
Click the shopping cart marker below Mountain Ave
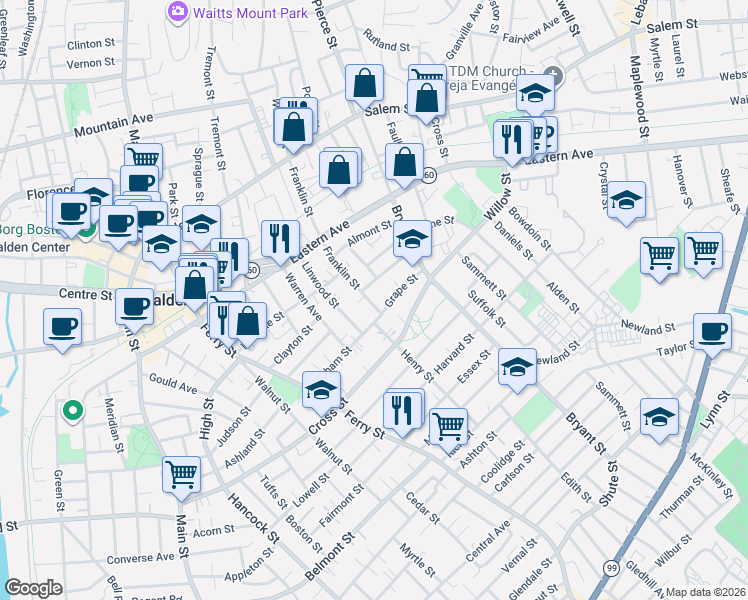(144, 157)
